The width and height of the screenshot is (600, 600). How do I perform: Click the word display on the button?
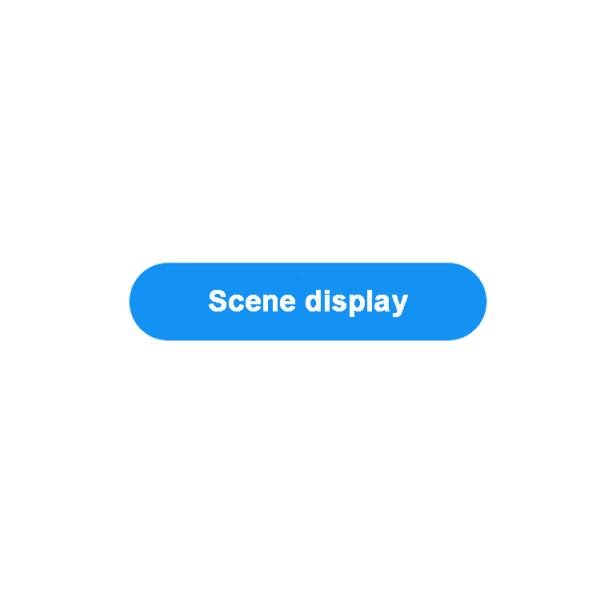(x=356, y=302)
